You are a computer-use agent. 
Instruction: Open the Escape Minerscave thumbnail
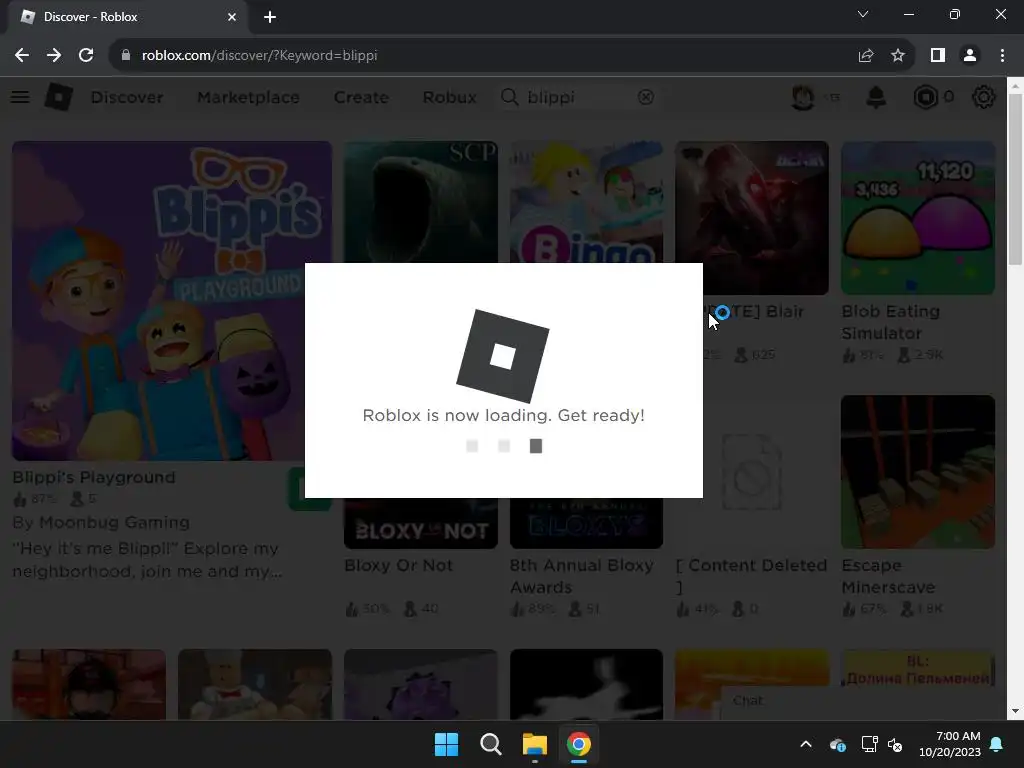click(918, 472)
